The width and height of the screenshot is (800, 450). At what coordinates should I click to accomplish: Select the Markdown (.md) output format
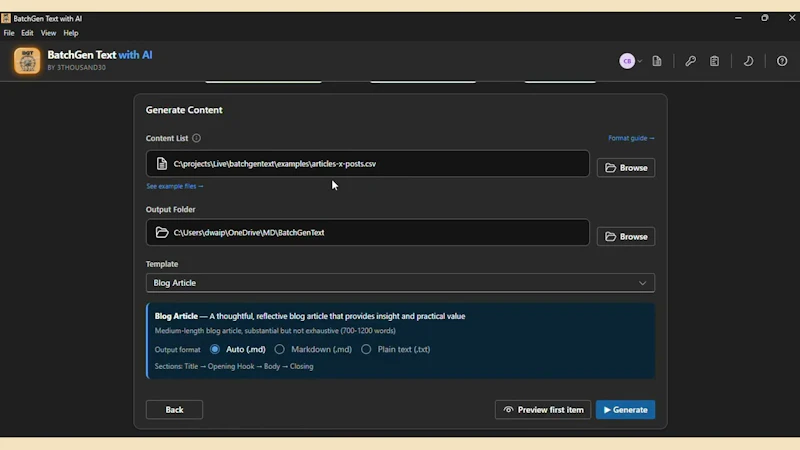tap(280, 349)
